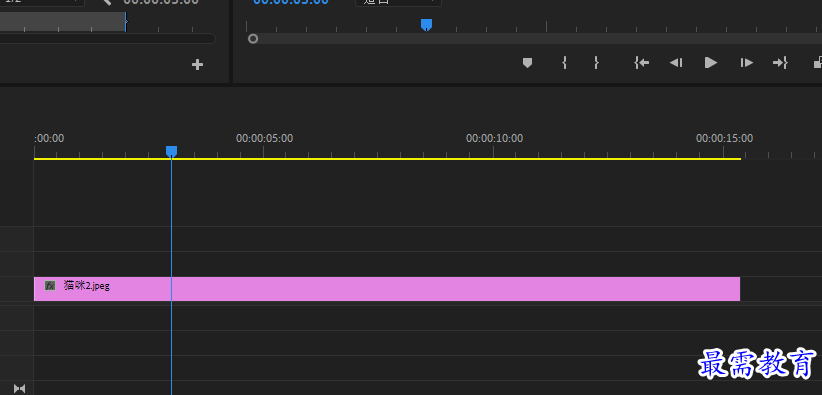Click the 00:00:10:00 mark on timeline ruler
Image resolution: width=822 pixels, height=395 pixels.
coord(494,138)
